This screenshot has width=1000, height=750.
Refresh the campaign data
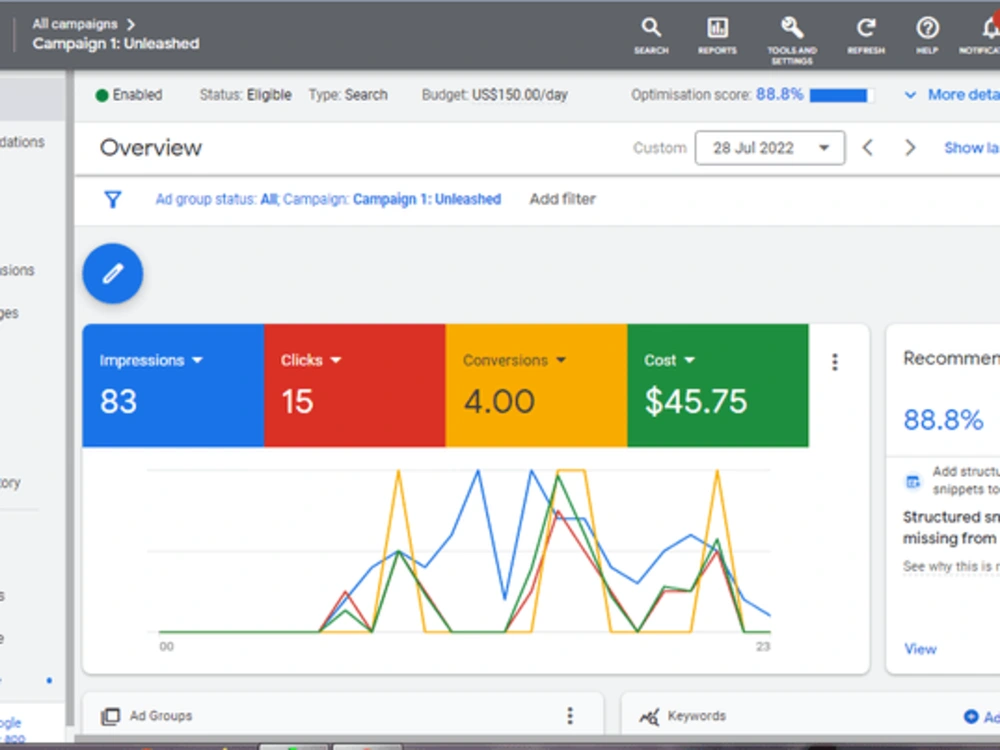point(865,35)
